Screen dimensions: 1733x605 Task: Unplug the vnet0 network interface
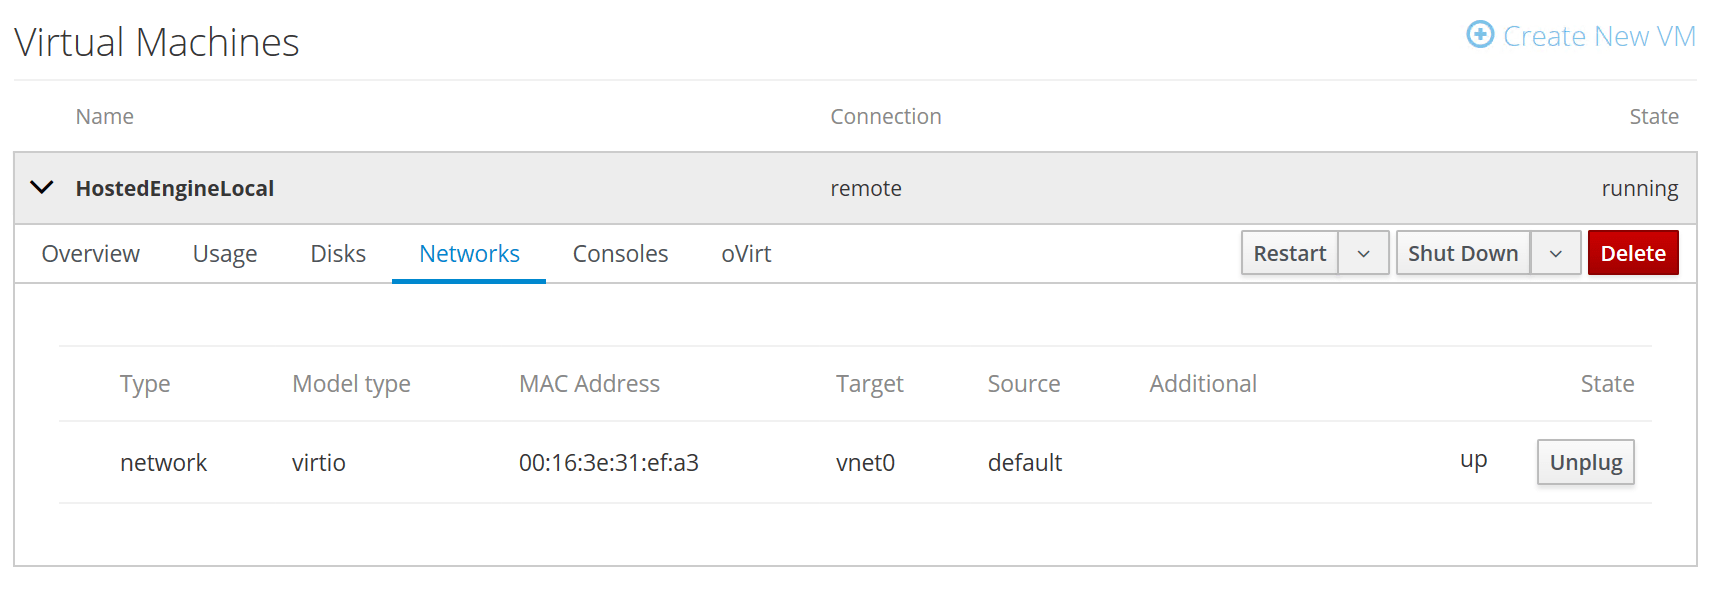pos(1585,462)
